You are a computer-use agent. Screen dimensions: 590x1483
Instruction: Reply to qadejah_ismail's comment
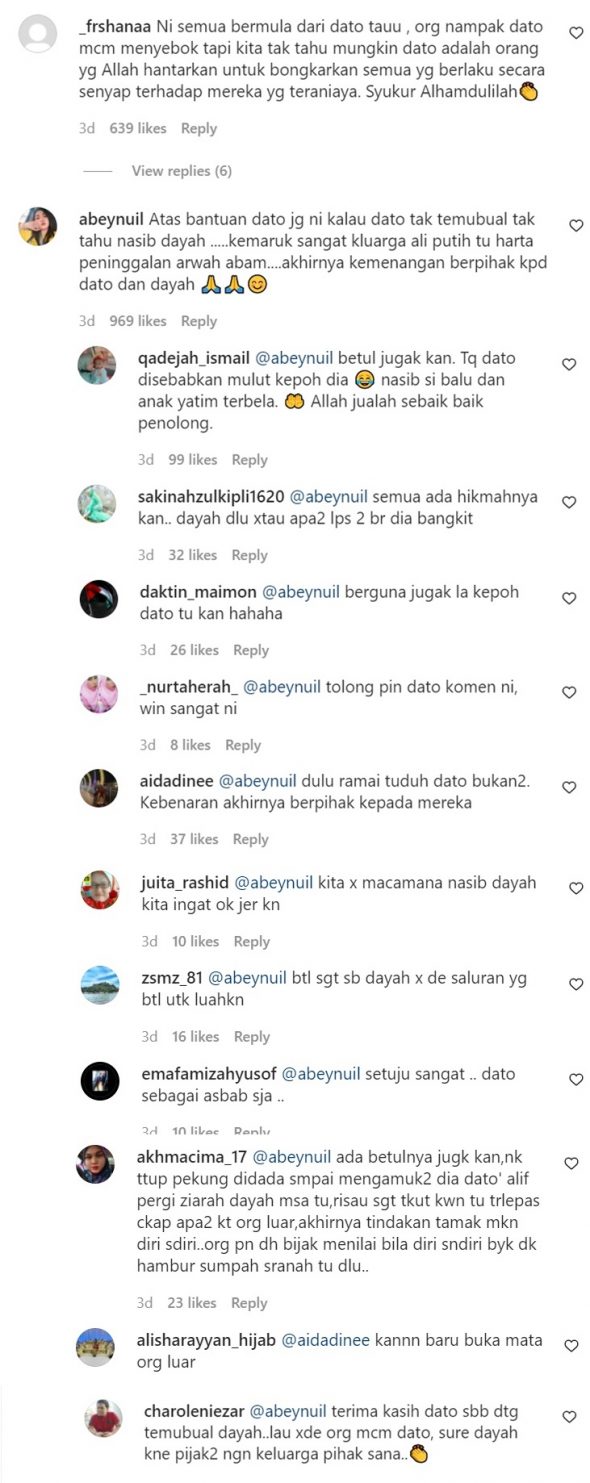click(x=250, y=460)
